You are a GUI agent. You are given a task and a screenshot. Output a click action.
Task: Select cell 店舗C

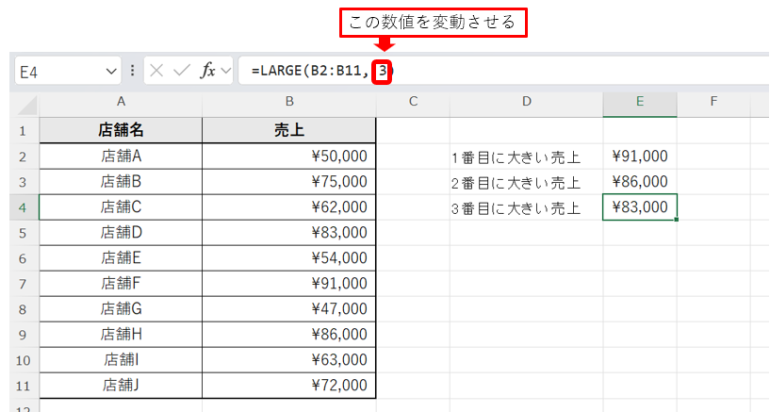[x=121, y=207]
